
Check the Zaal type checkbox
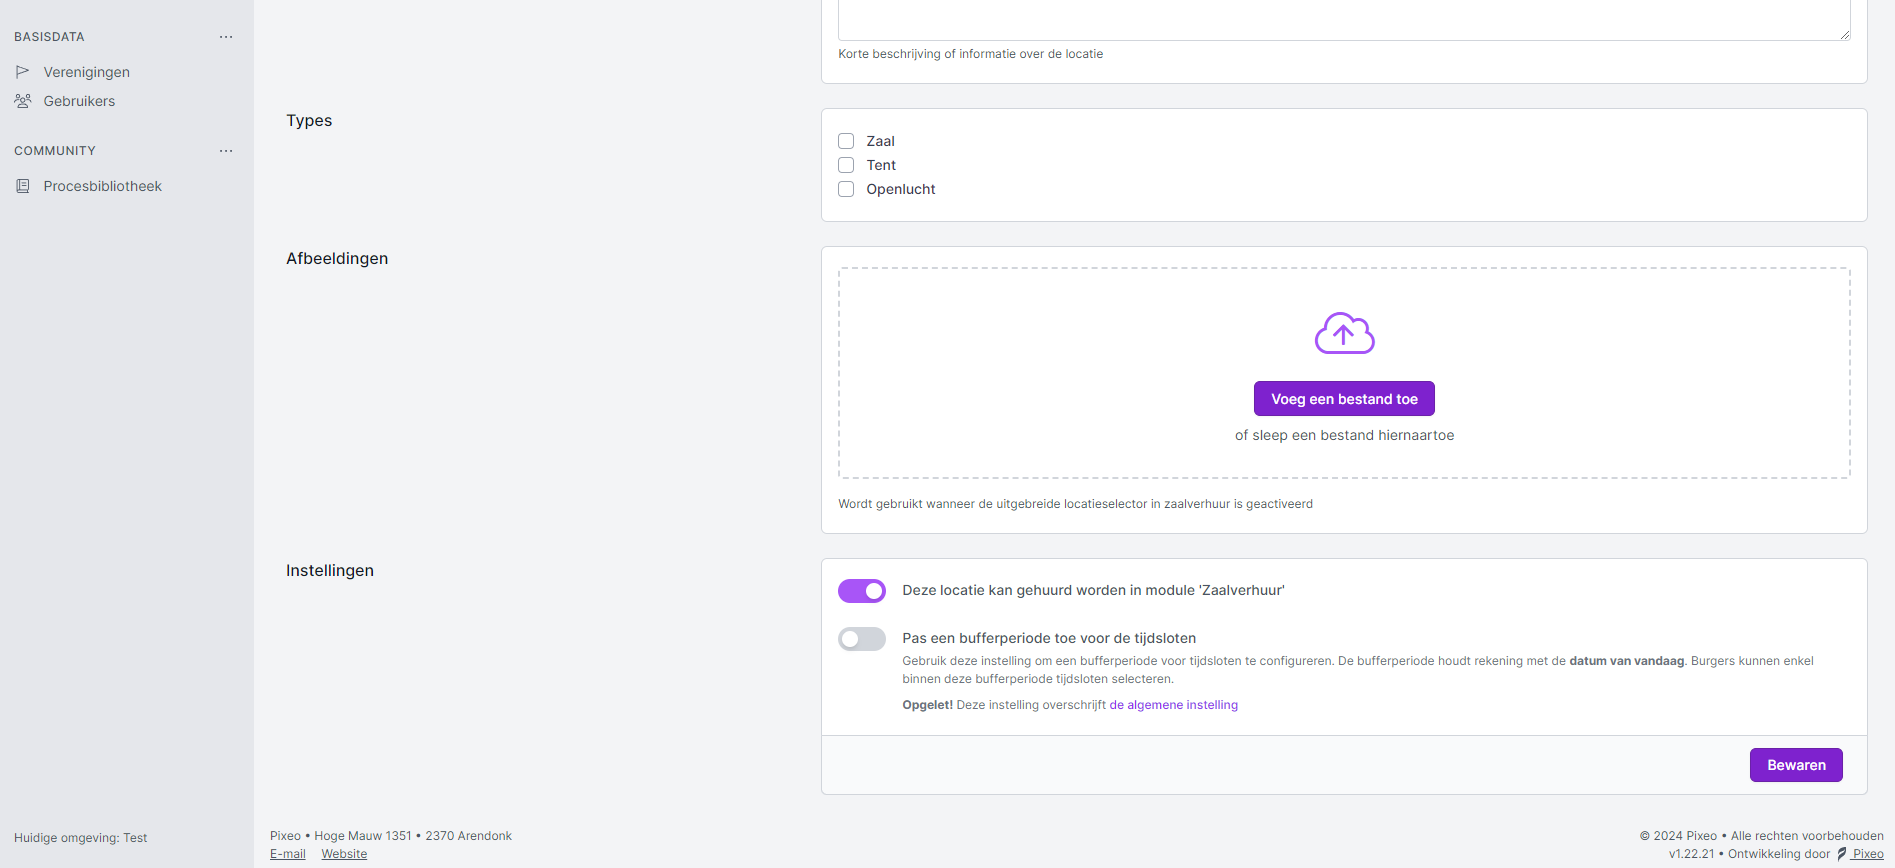pos(846,141)
